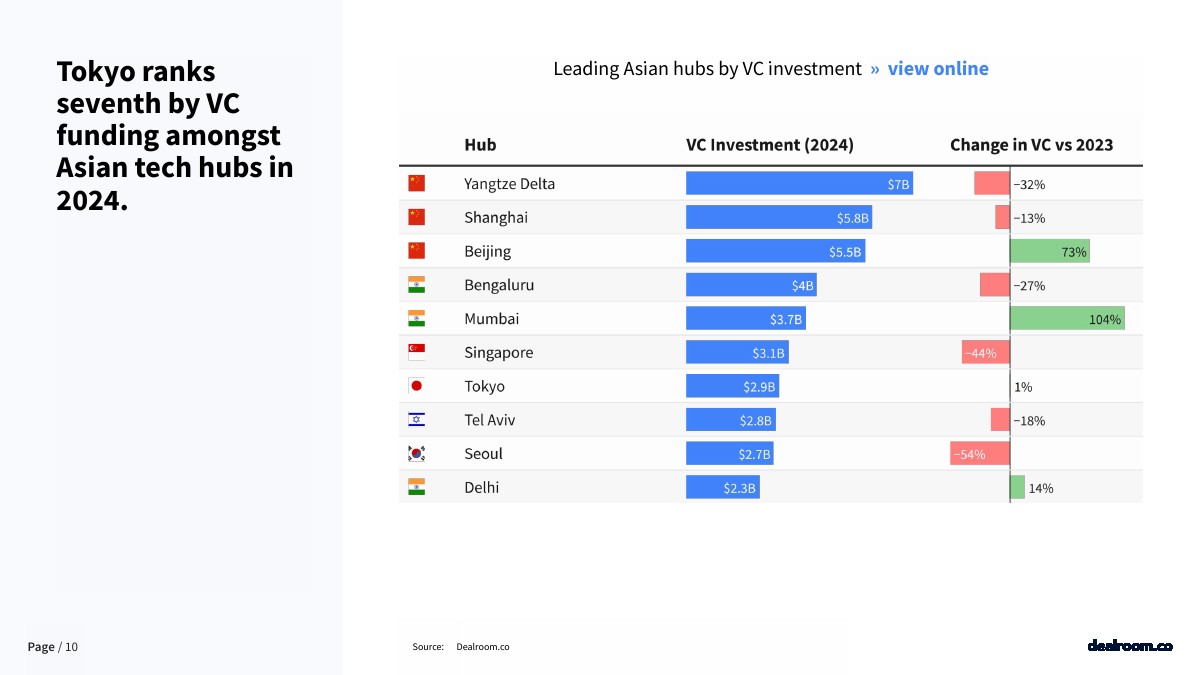Image resolution: width=1200 pixels, height=675 pixels.
Task: Click the Seoul South Korea flag icon
Action: [417, 453]
